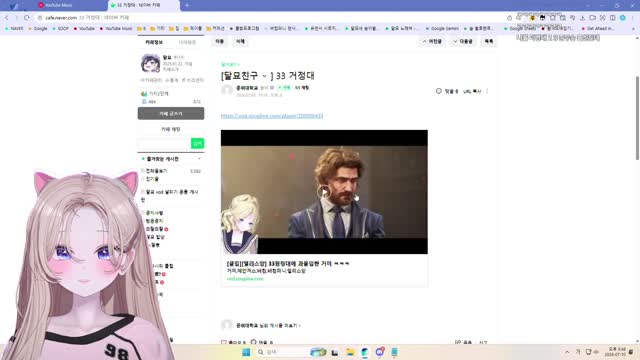
Task: Open the cafe profile picture in the sidebar
Action: coord(151,64)
